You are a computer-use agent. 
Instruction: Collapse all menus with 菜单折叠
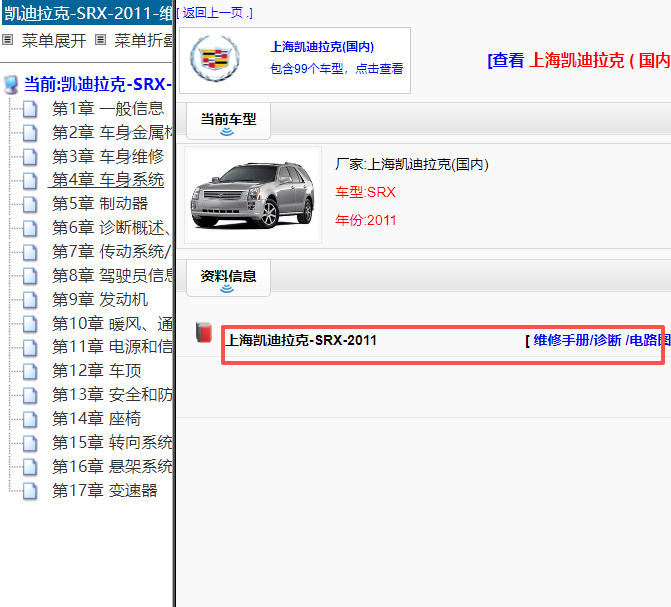[x=143, y=41]
